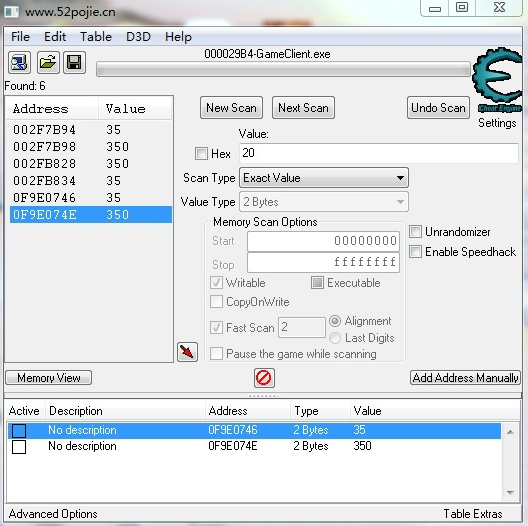Open the D3D menu

click(138, 36)
